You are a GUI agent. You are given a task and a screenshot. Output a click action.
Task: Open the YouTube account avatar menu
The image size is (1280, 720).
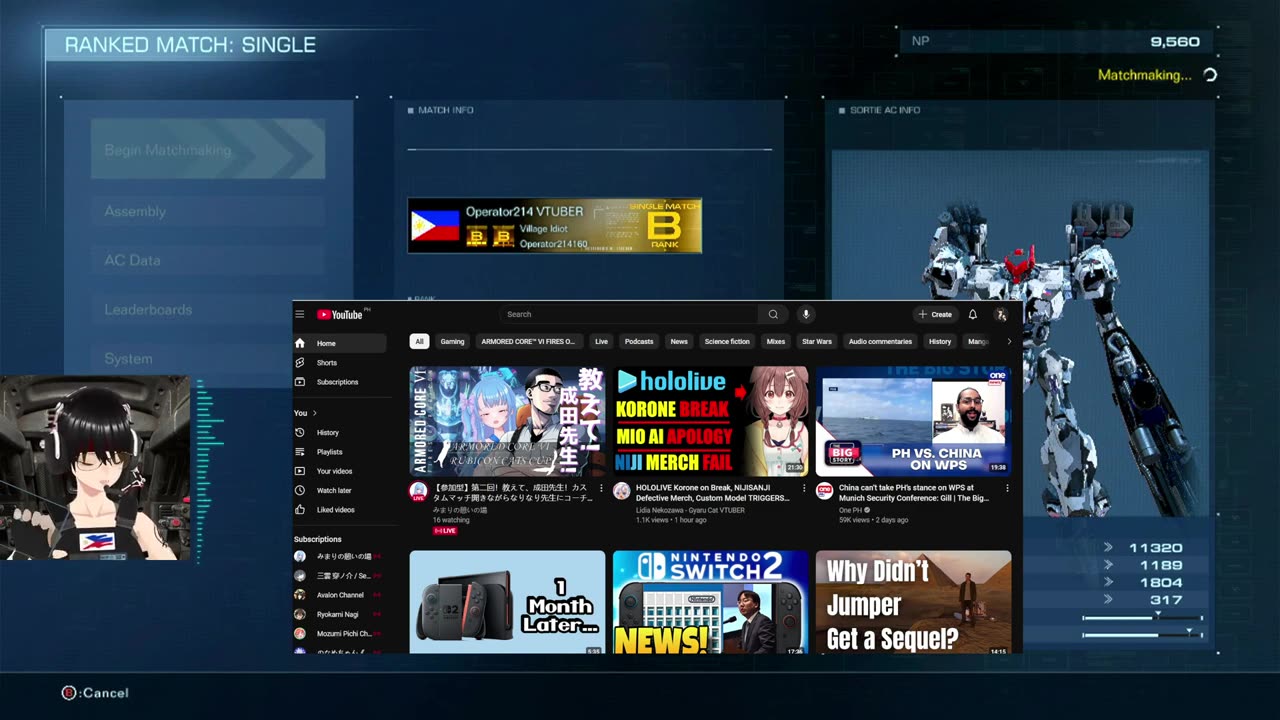1001,314
